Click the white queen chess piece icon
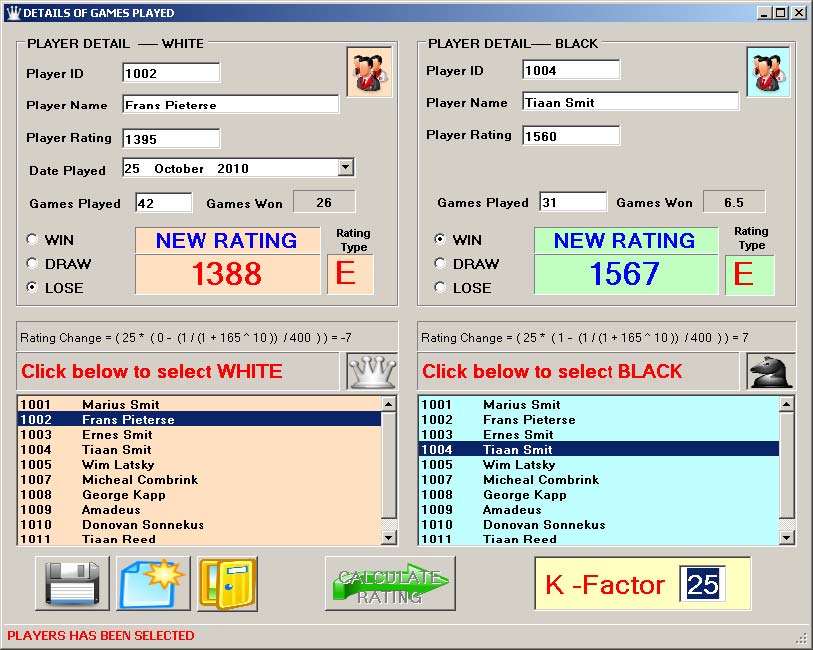This screenshot has width=813, height=650. (372, 371)
